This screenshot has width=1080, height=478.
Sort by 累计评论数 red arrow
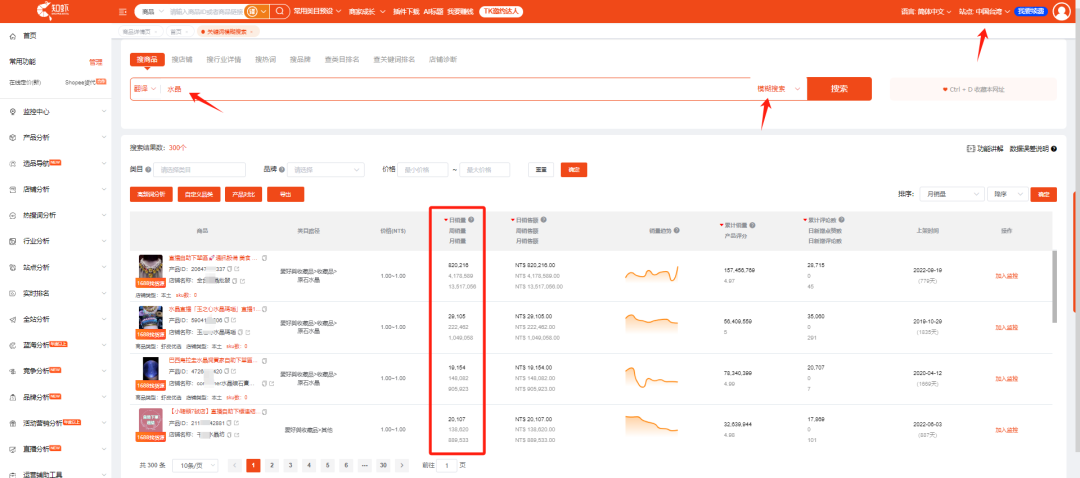click(x=805, y=220)
